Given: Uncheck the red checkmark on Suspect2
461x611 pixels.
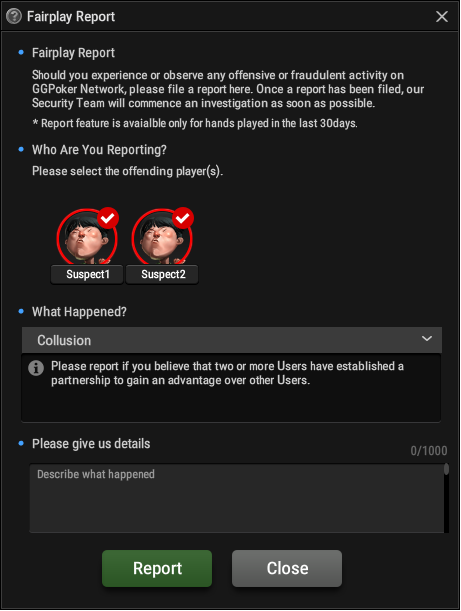Looking at the screenshot, I should click(183, 218).
